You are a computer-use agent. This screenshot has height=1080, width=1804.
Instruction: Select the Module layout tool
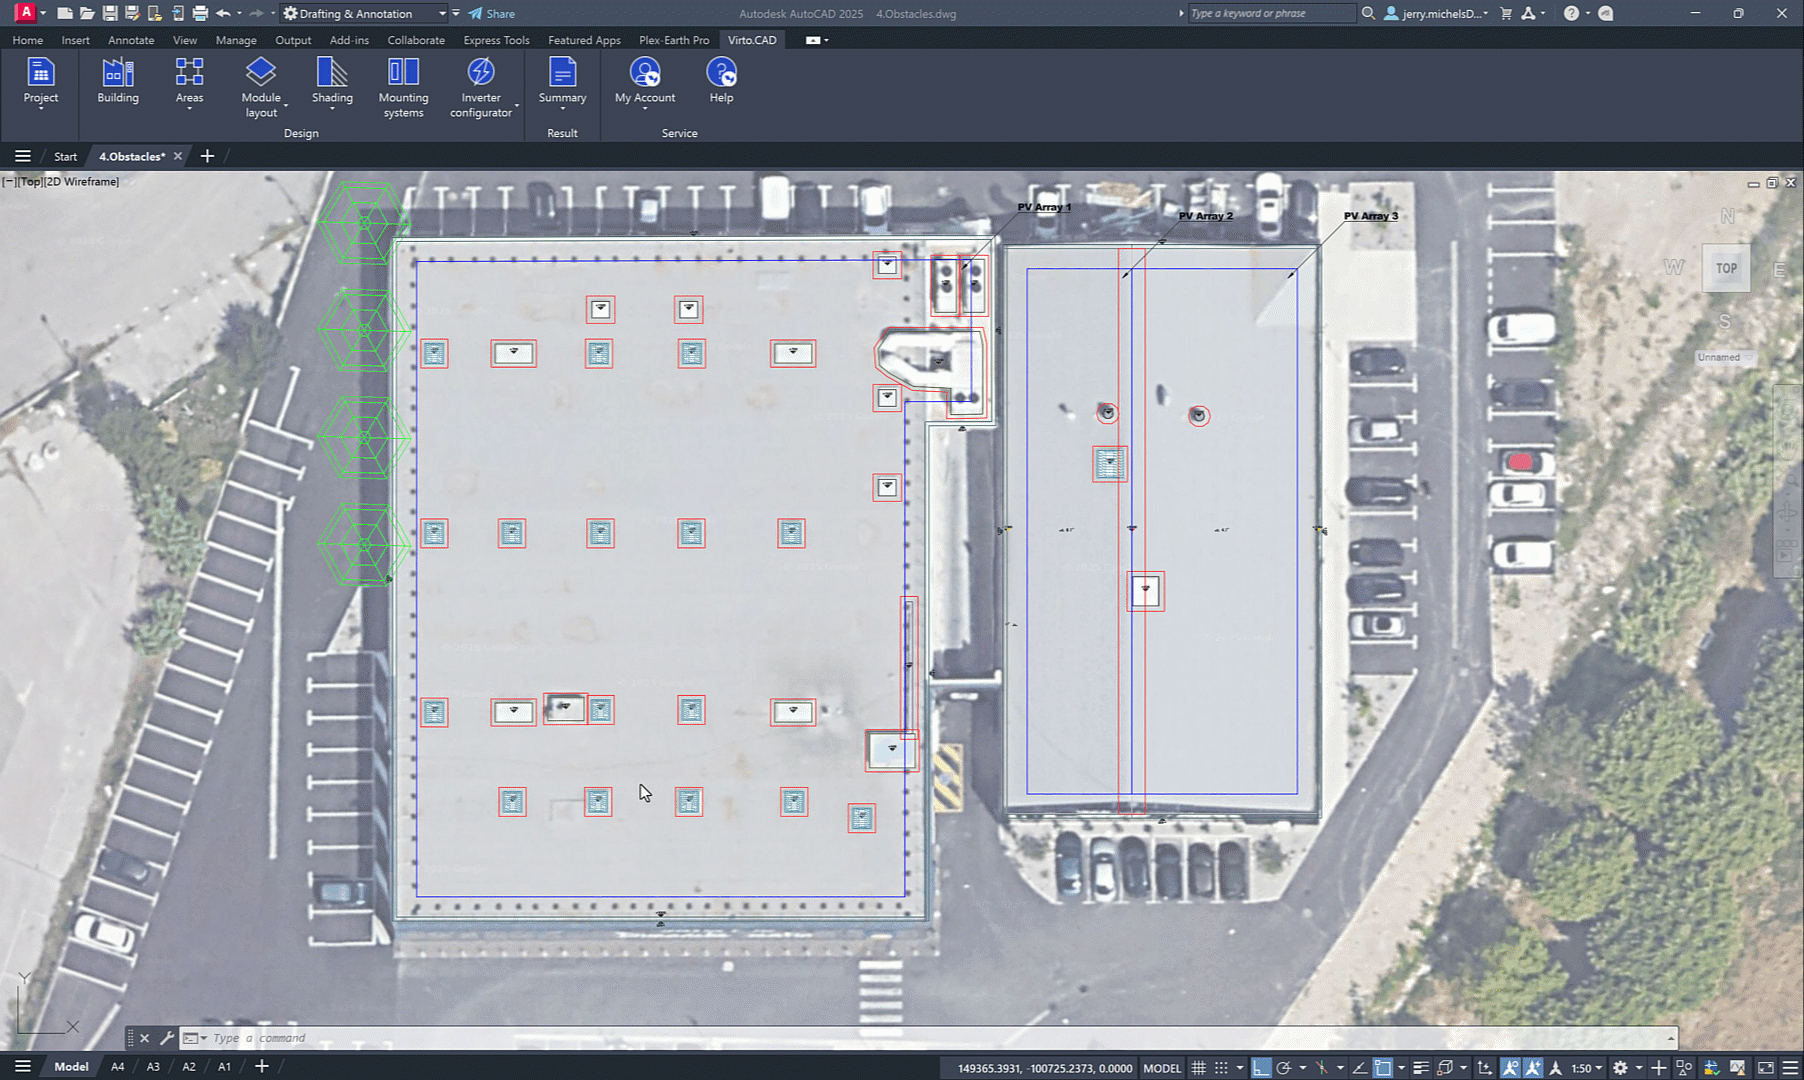(x=261, y=88)
